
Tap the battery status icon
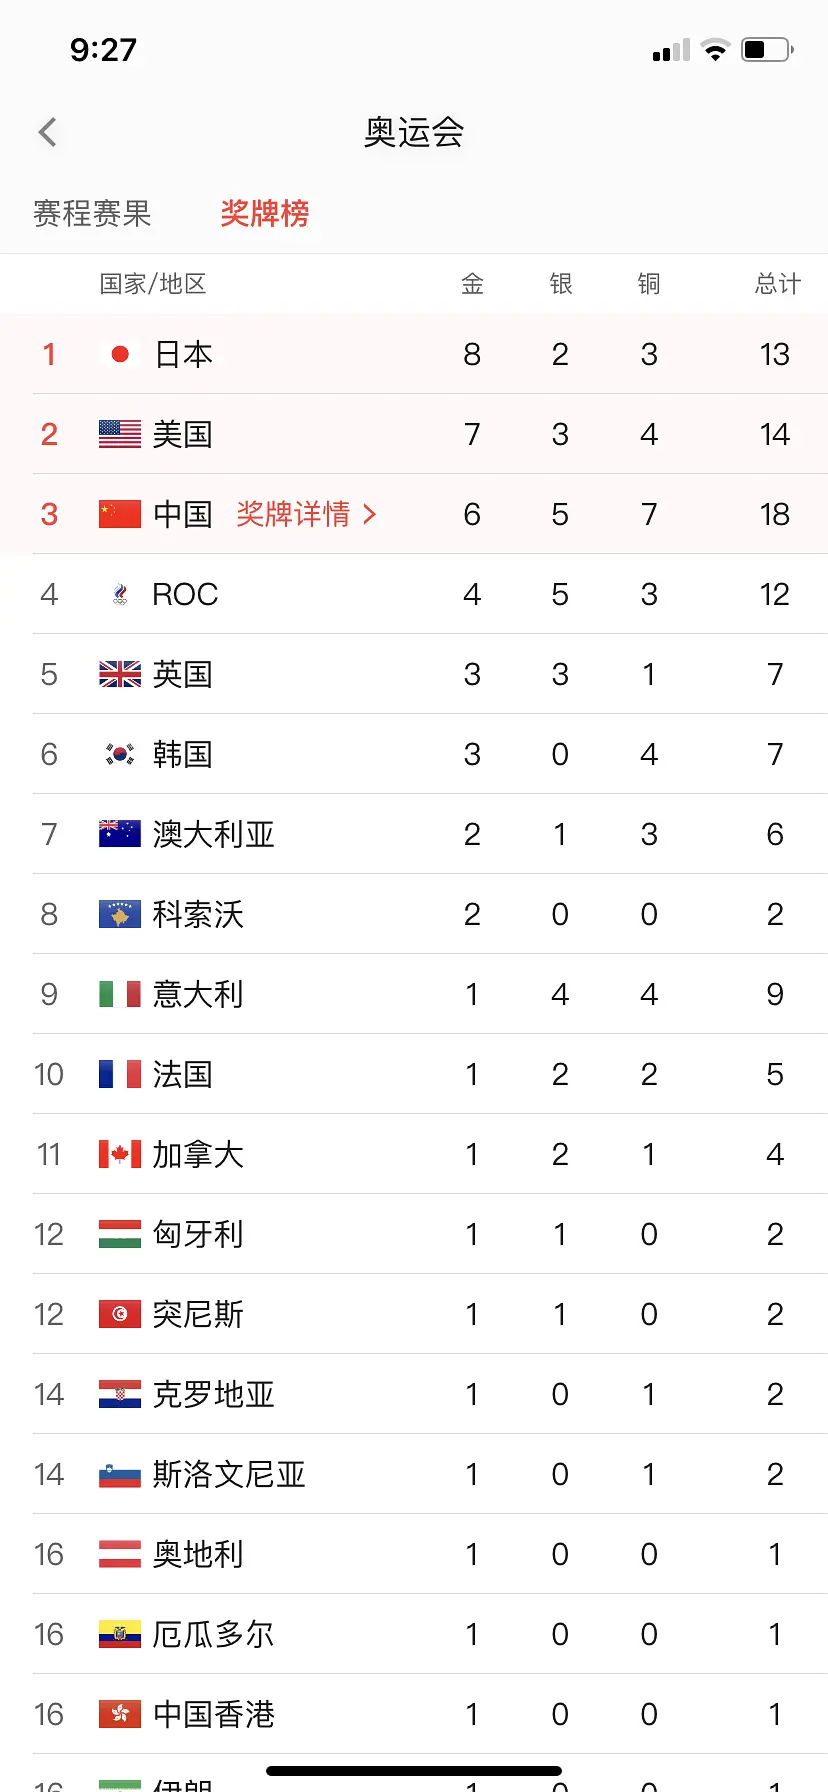767,50
